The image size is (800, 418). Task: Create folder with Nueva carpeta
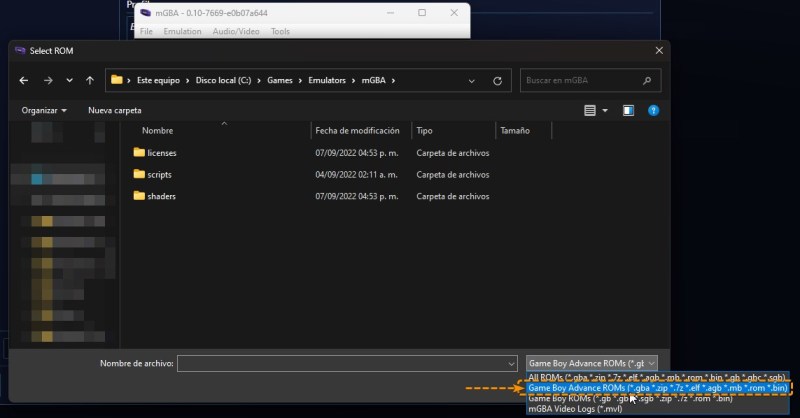[115, 110]
